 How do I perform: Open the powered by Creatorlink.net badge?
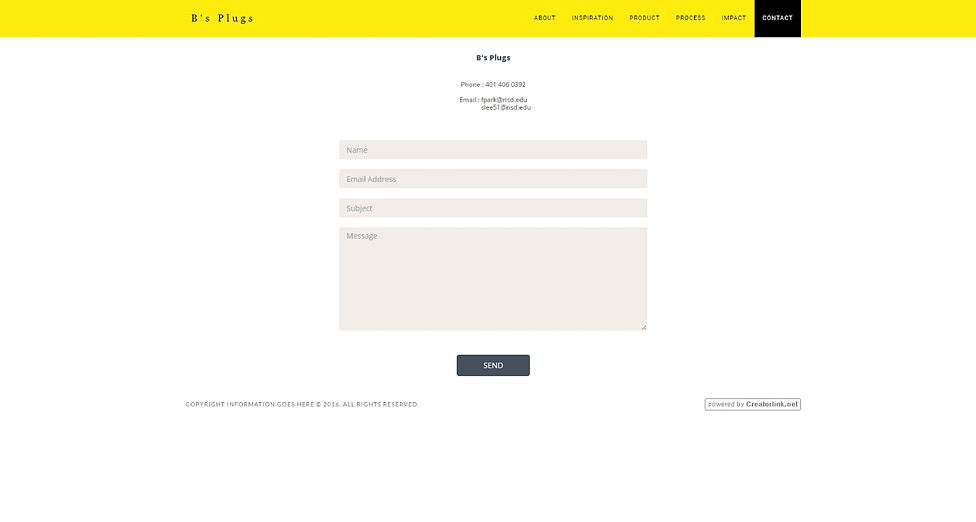point(753,404)
